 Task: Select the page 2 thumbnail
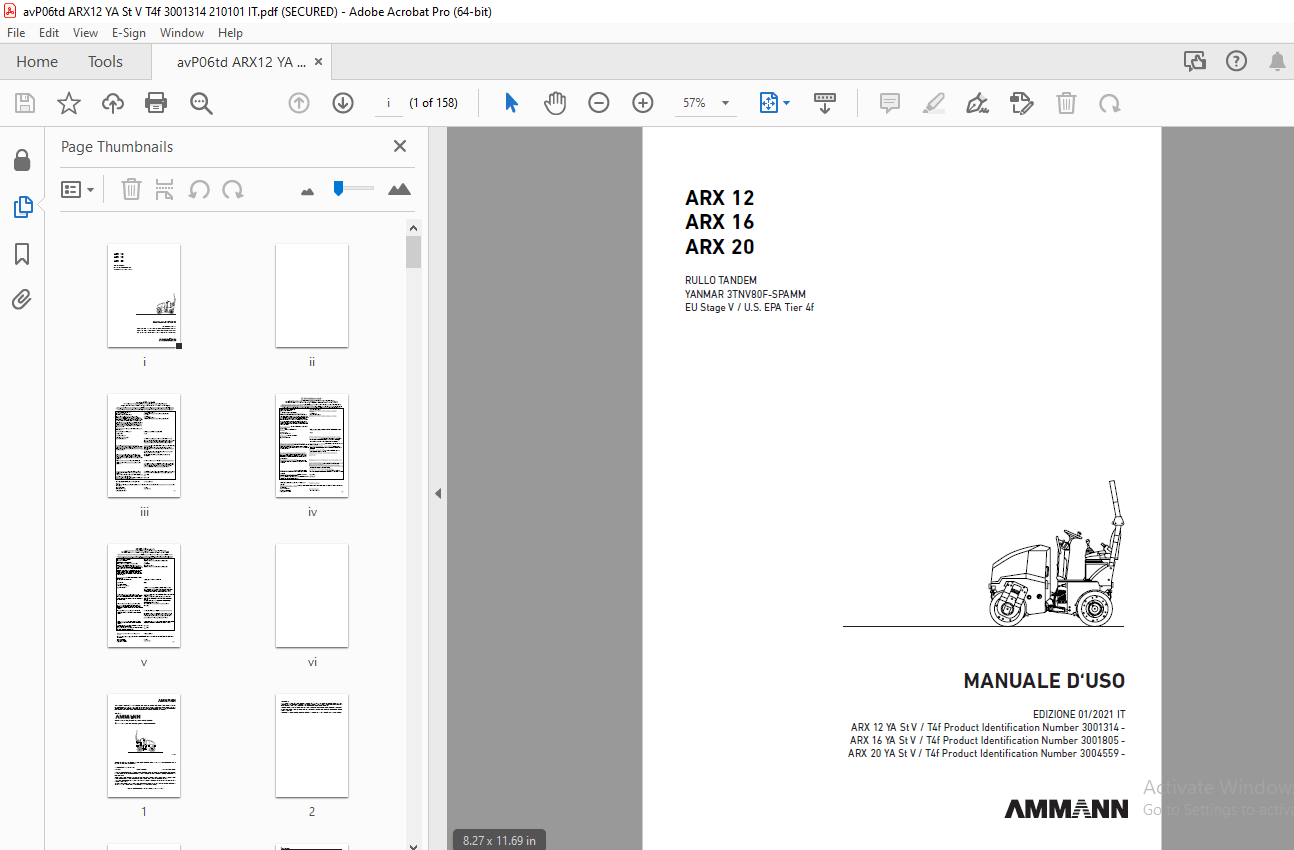tap(312, 746)
